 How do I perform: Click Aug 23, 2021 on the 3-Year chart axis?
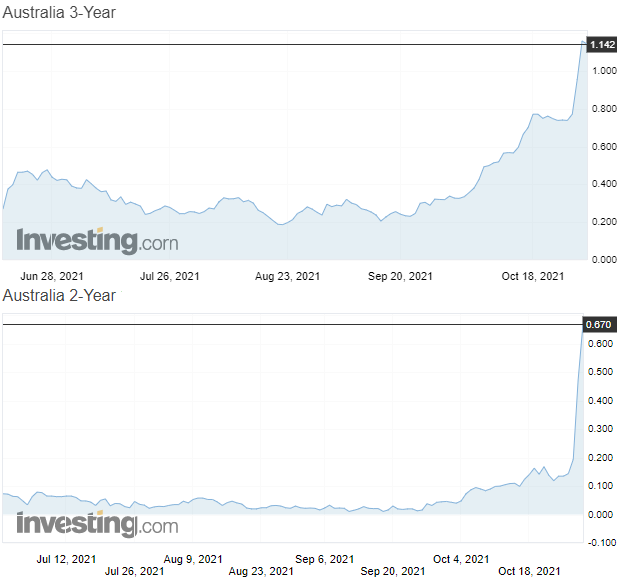(288, 275)
